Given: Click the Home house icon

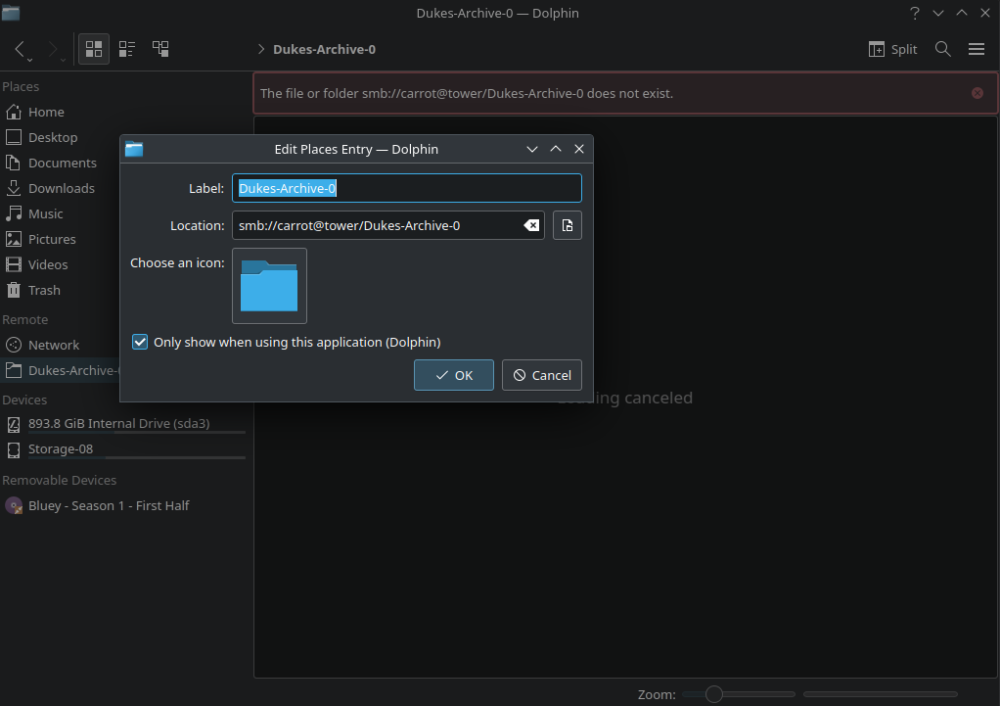Looking at the screenshot, I should [x=13, y=112].
